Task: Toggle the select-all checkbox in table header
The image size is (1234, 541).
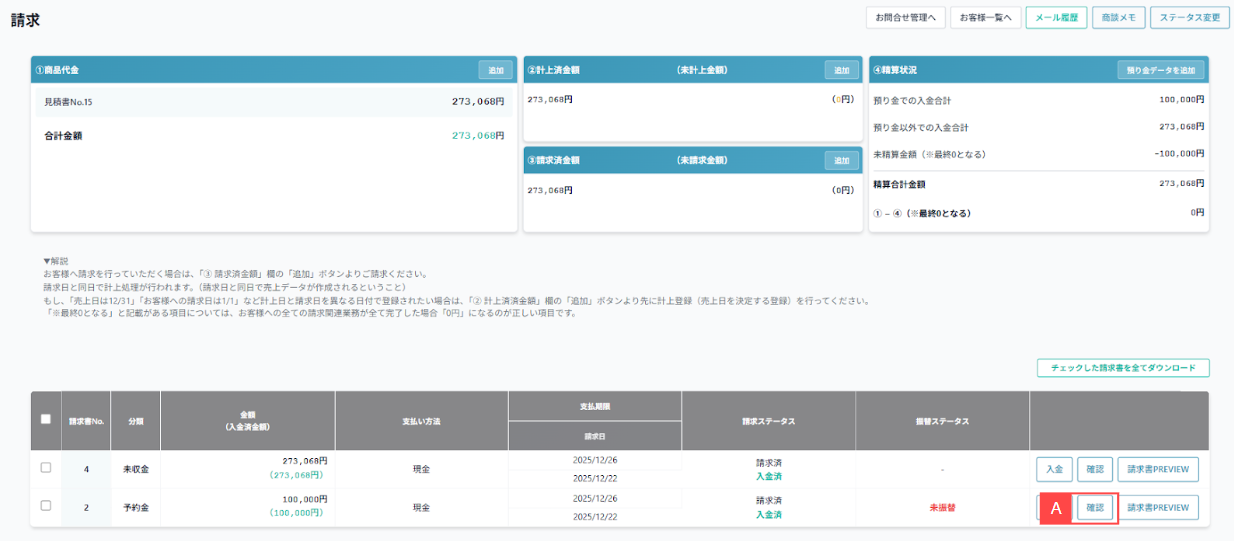Action: coord(46,420)
